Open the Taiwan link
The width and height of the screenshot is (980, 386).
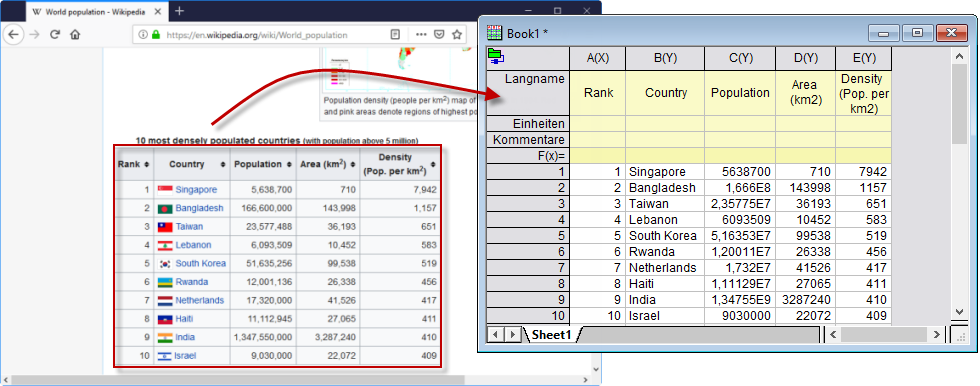pos(189,227)
